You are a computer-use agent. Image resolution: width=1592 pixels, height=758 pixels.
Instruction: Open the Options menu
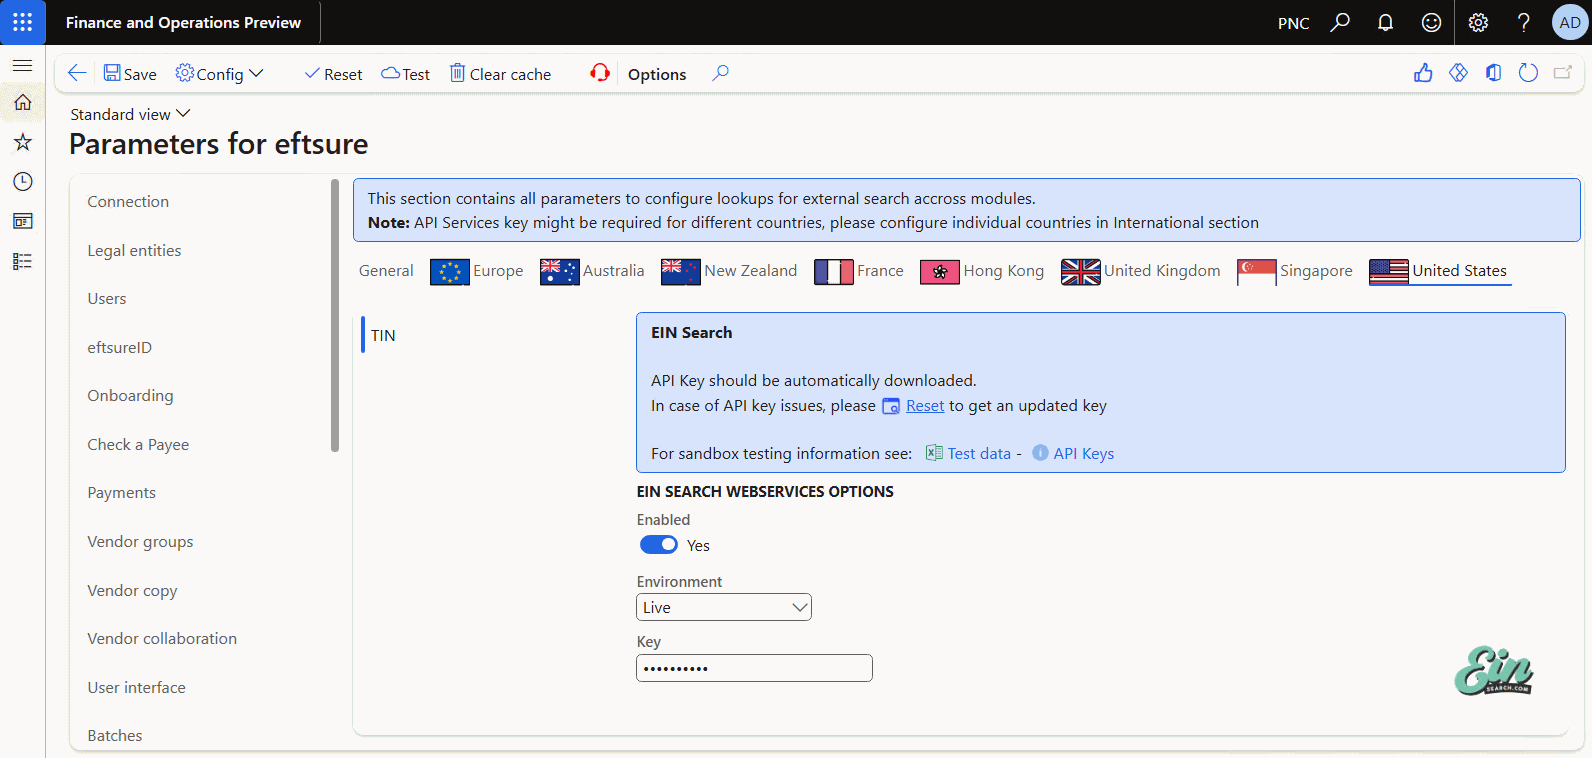pyautogui.click(x=657, y=74)
